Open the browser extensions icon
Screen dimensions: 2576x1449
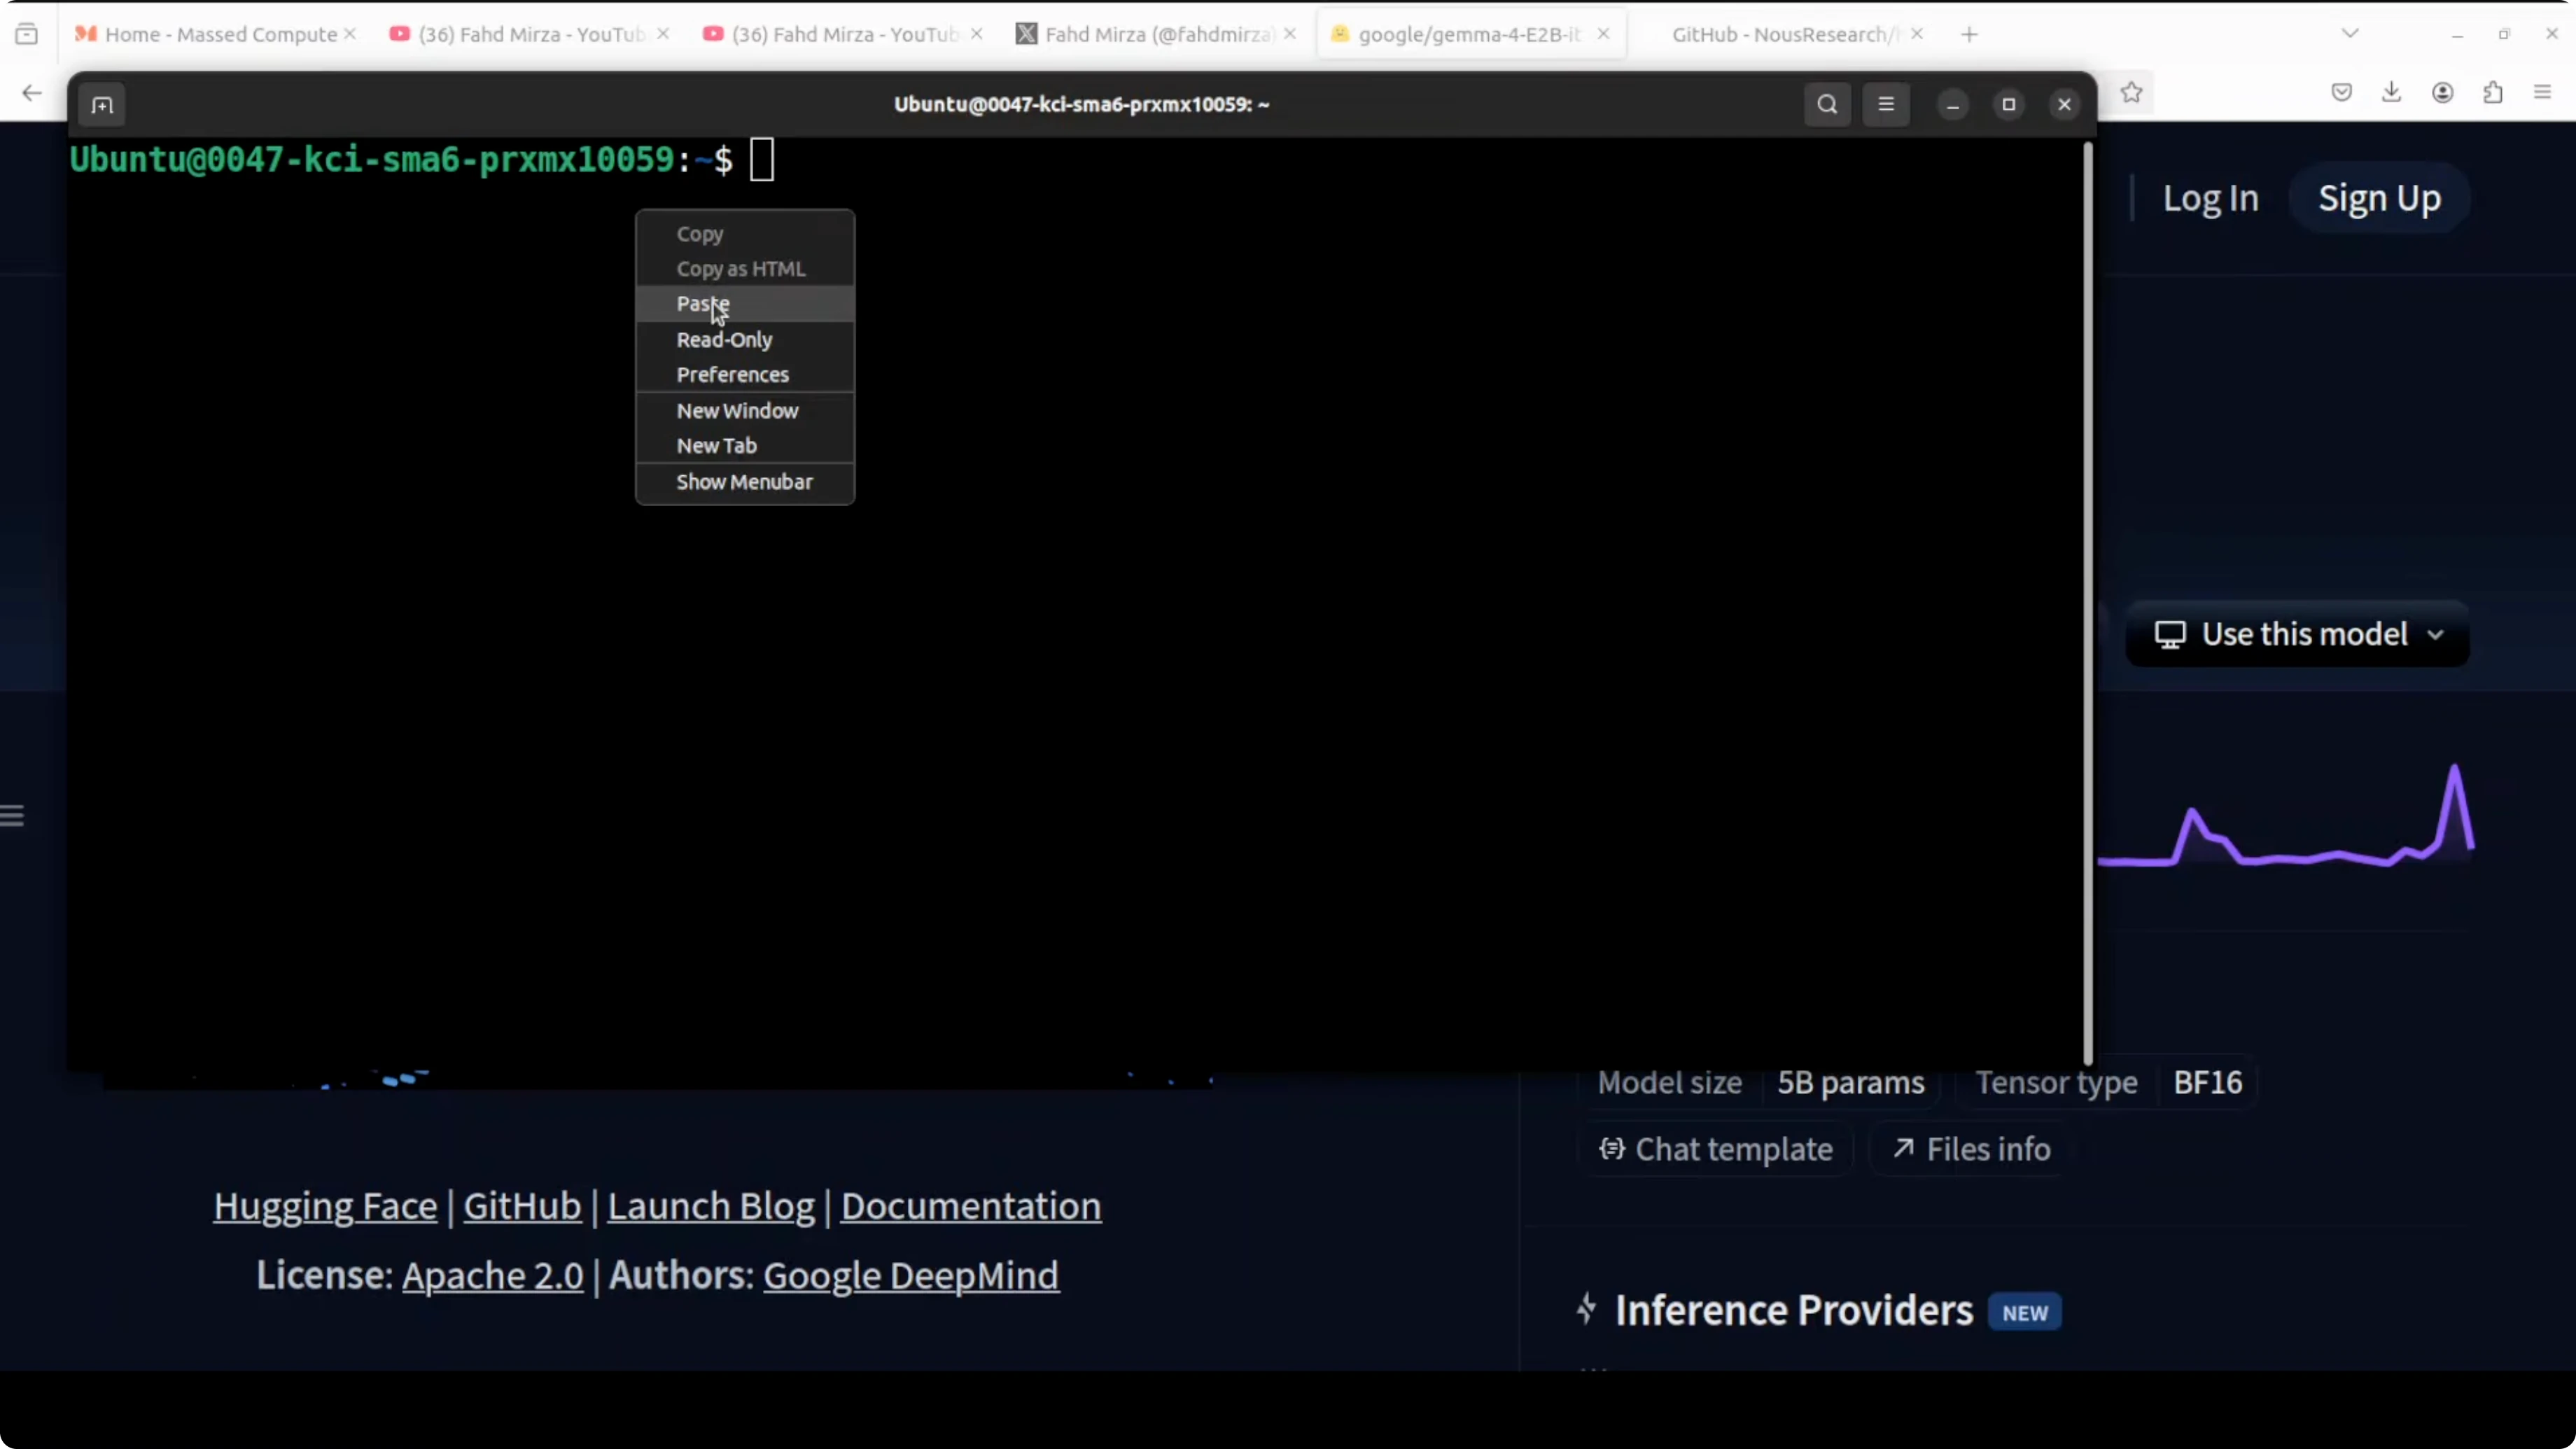coord(2493,93)
